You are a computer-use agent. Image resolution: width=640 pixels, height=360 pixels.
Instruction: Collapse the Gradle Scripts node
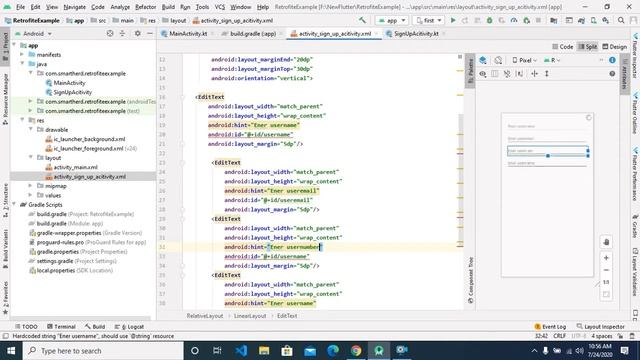click(14, 204)
